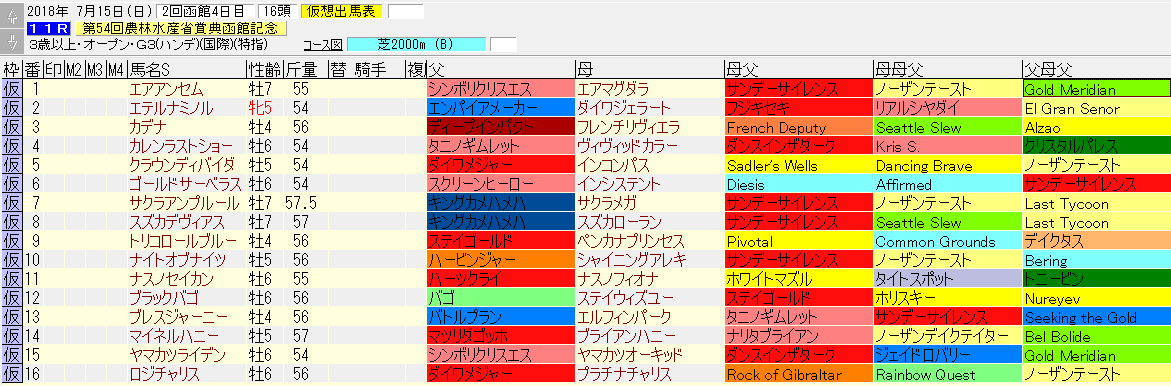Click the empty box beside 仮想出馬表
The image size is (1171, 386).
pyautogui.click(x=406, y=11)
